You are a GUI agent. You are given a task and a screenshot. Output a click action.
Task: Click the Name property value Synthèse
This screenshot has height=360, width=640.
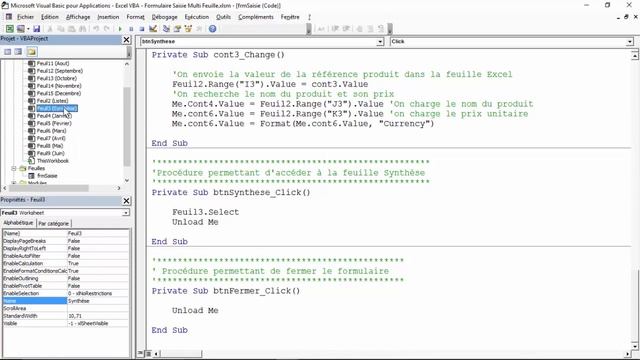98,301
